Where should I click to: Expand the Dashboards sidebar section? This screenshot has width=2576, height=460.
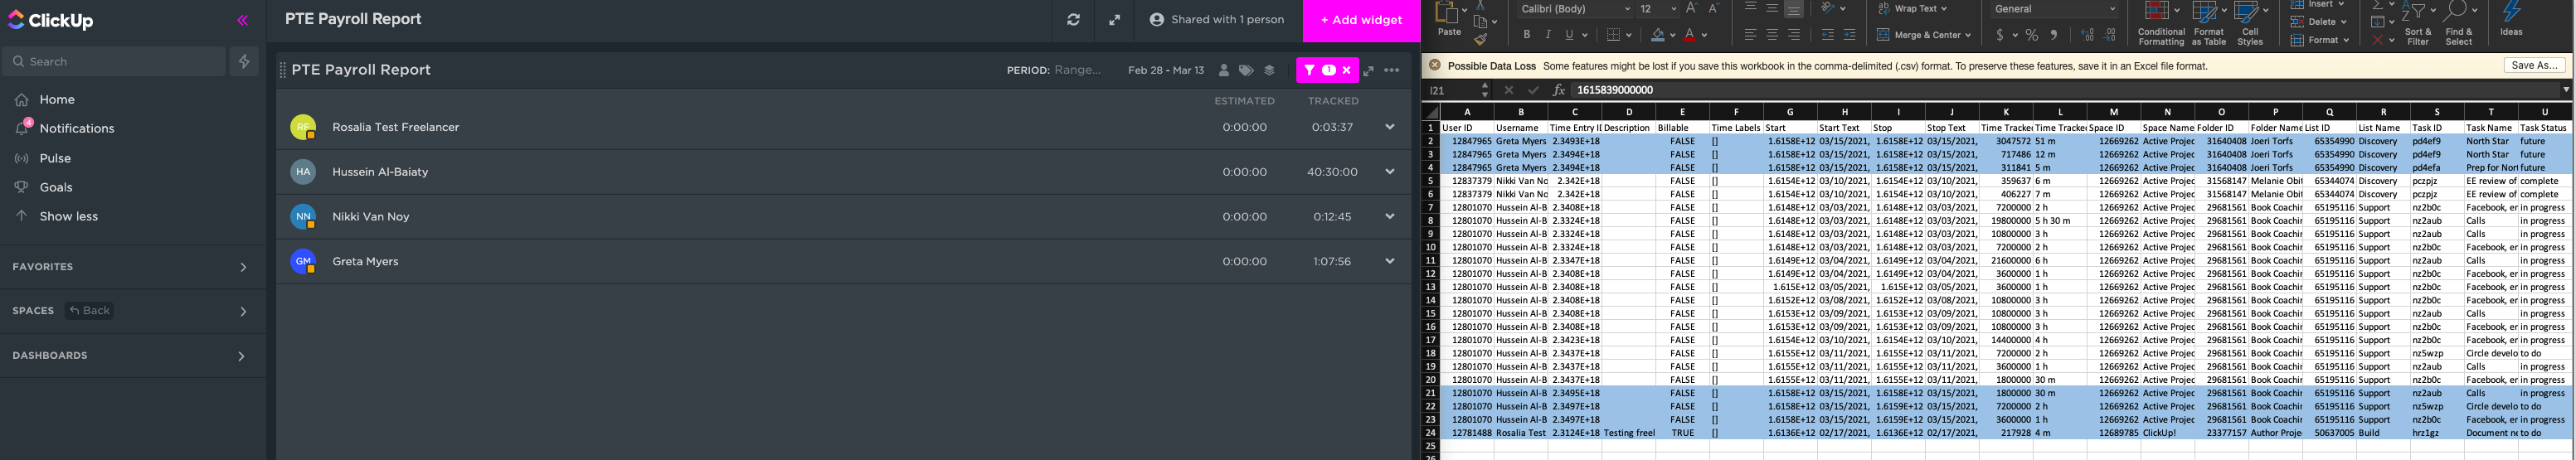241,356
